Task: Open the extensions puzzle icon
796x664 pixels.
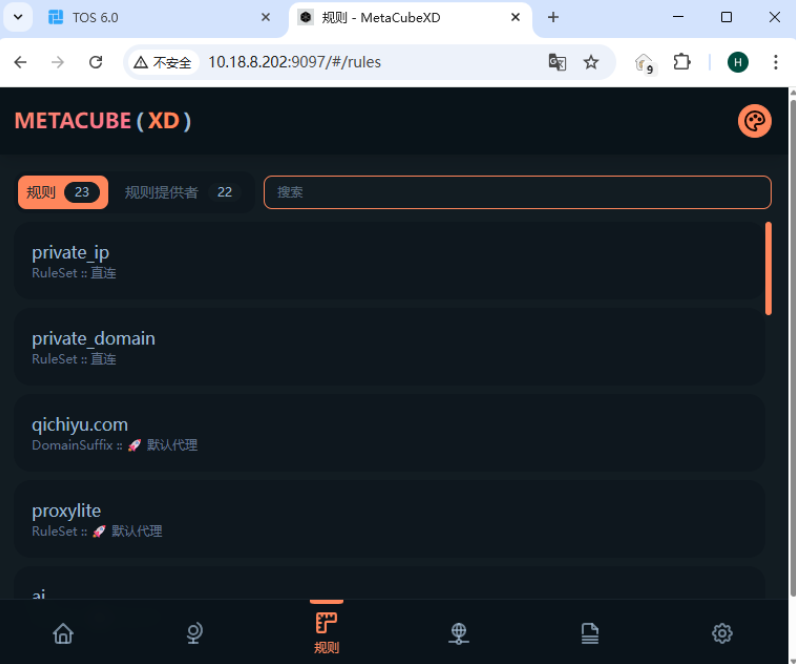Action: [x=681, y=62]
